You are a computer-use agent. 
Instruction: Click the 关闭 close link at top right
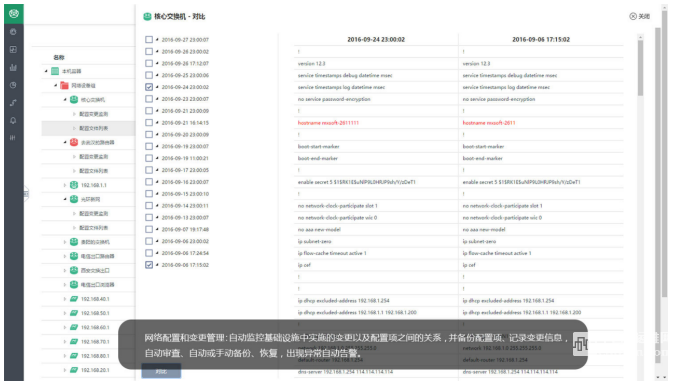click(640, 16)
